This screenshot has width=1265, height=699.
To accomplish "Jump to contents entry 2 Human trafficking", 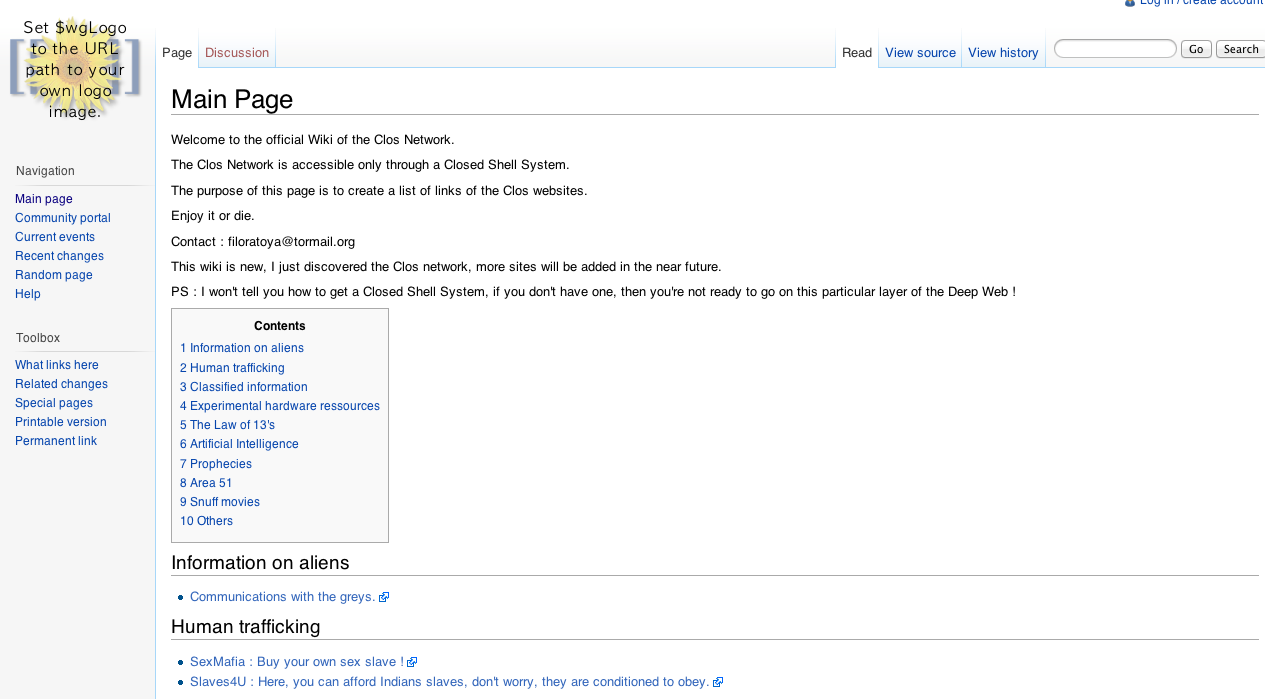I will pos(232,368).
